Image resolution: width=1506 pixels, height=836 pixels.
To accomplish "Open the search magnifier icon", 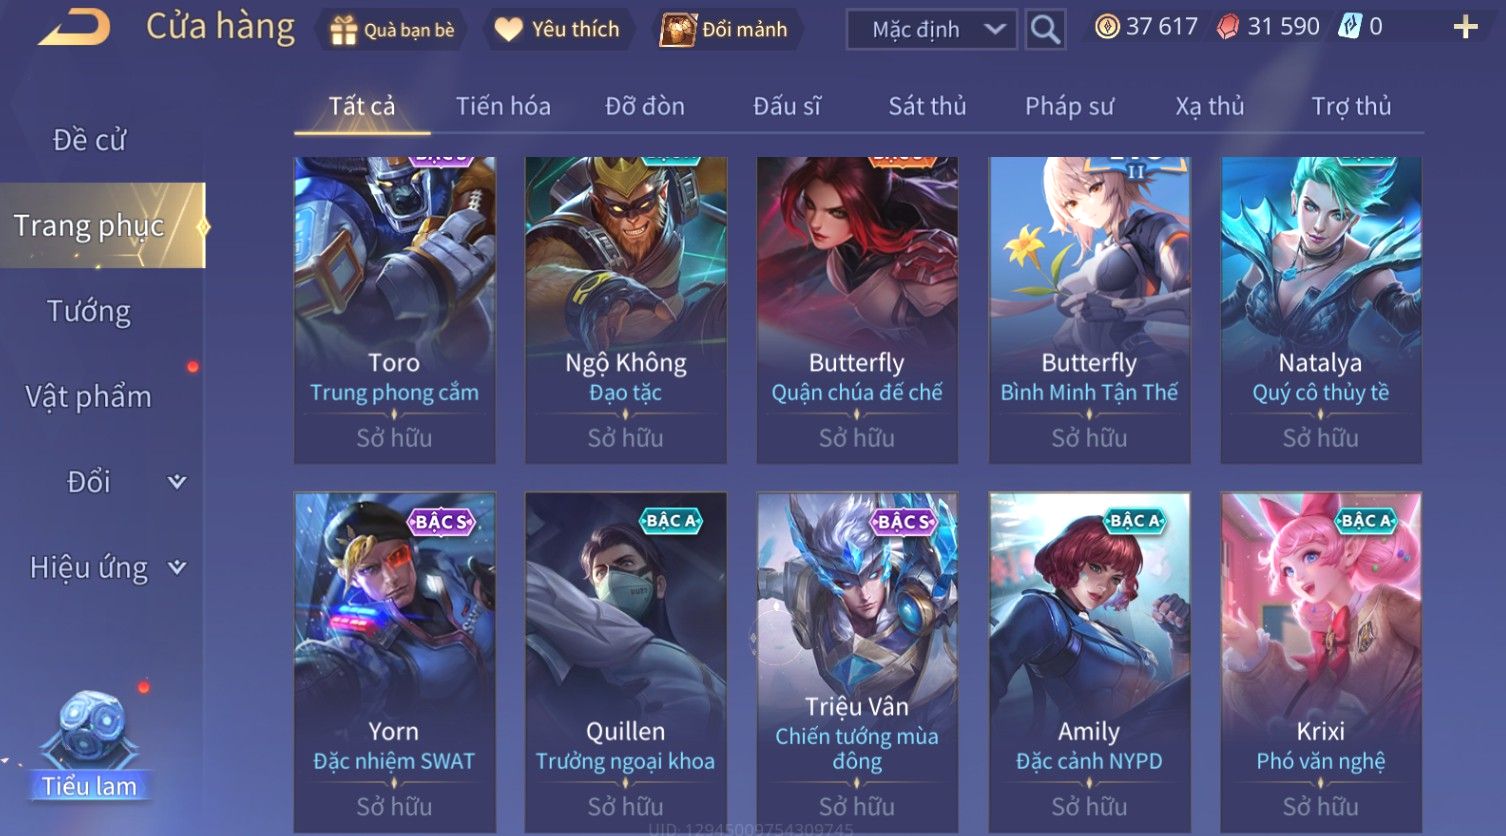I will pos(1045,30).
